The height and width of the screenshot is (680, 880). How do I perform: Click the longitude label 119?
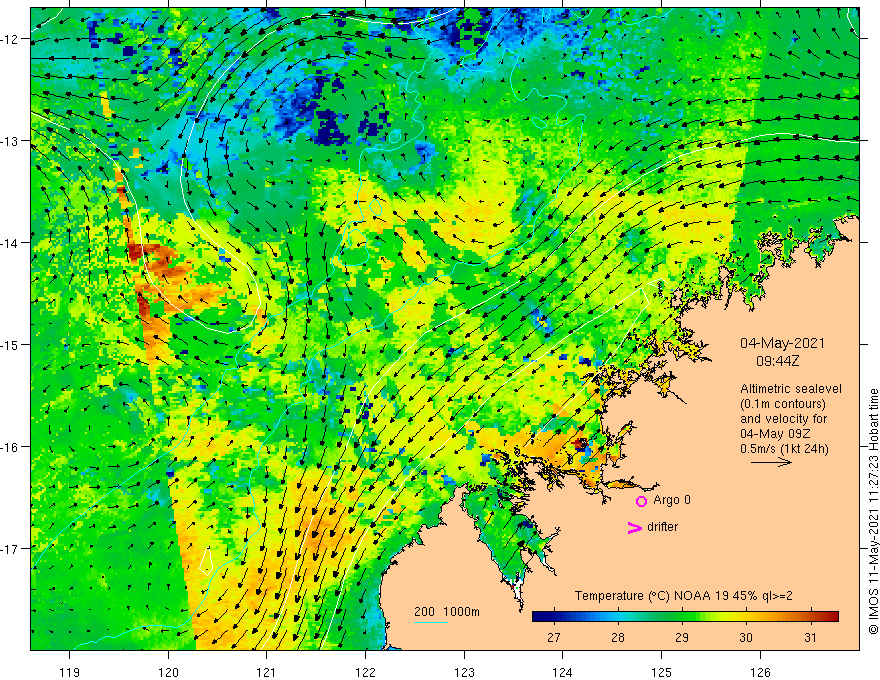(70, 672)
